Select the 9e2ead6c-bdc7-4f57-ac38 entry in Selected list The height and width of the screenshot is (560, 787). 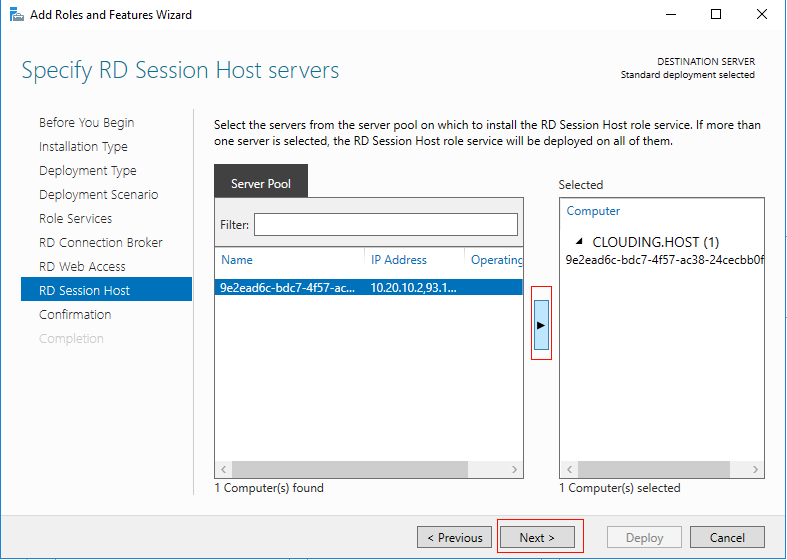(x=664, y=259)
